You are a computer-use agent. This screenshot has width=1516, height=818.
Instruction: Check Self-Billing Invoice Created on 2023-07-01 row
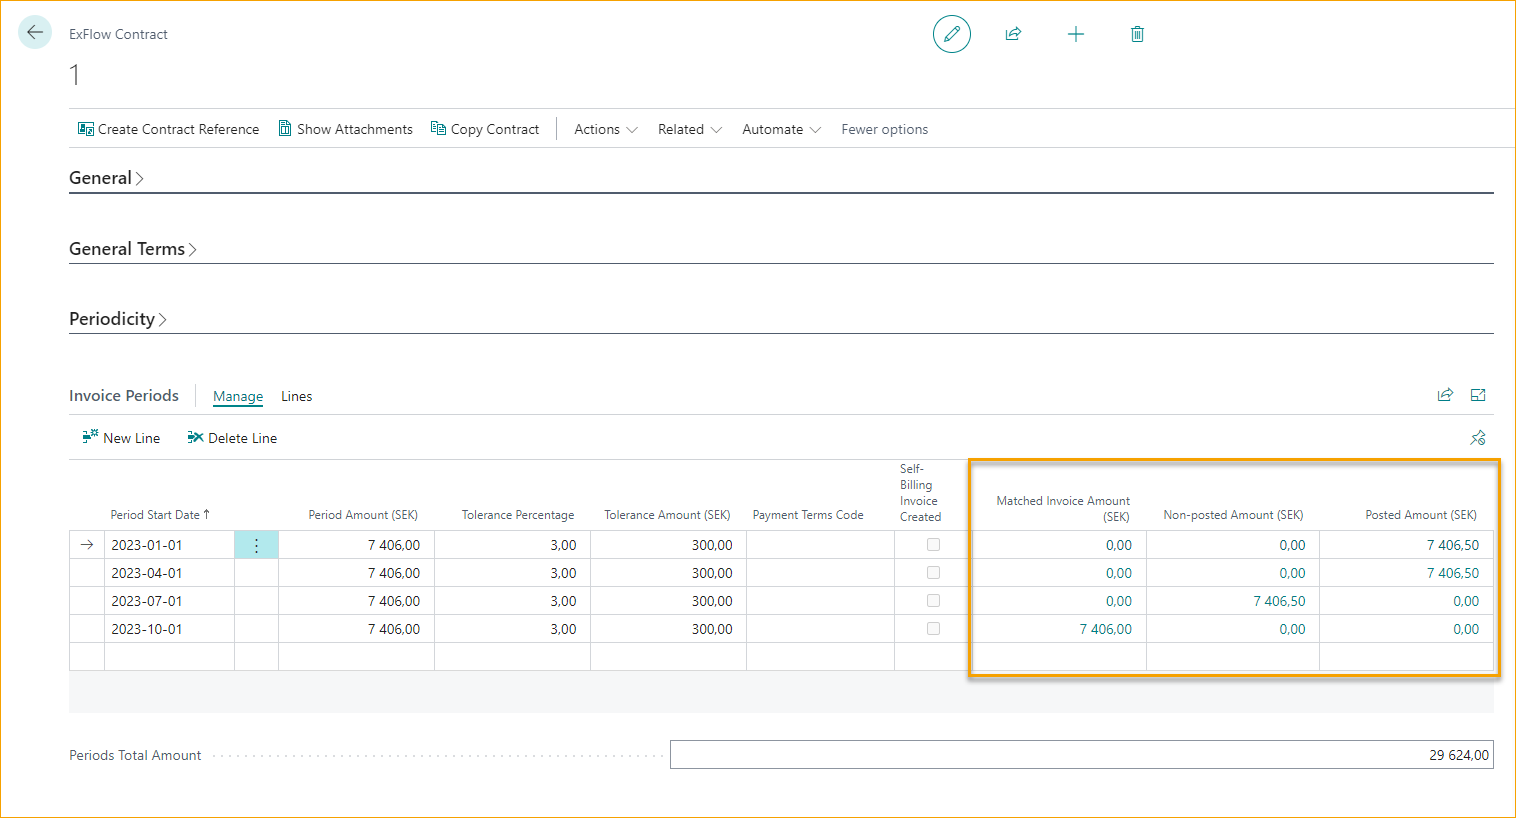[933, 600]
